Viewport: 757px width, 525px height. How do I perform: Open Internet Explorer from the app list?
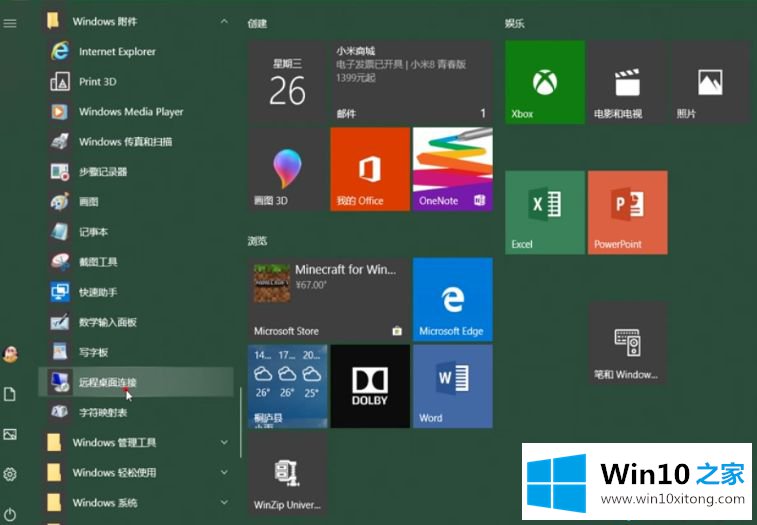point(135,51)
